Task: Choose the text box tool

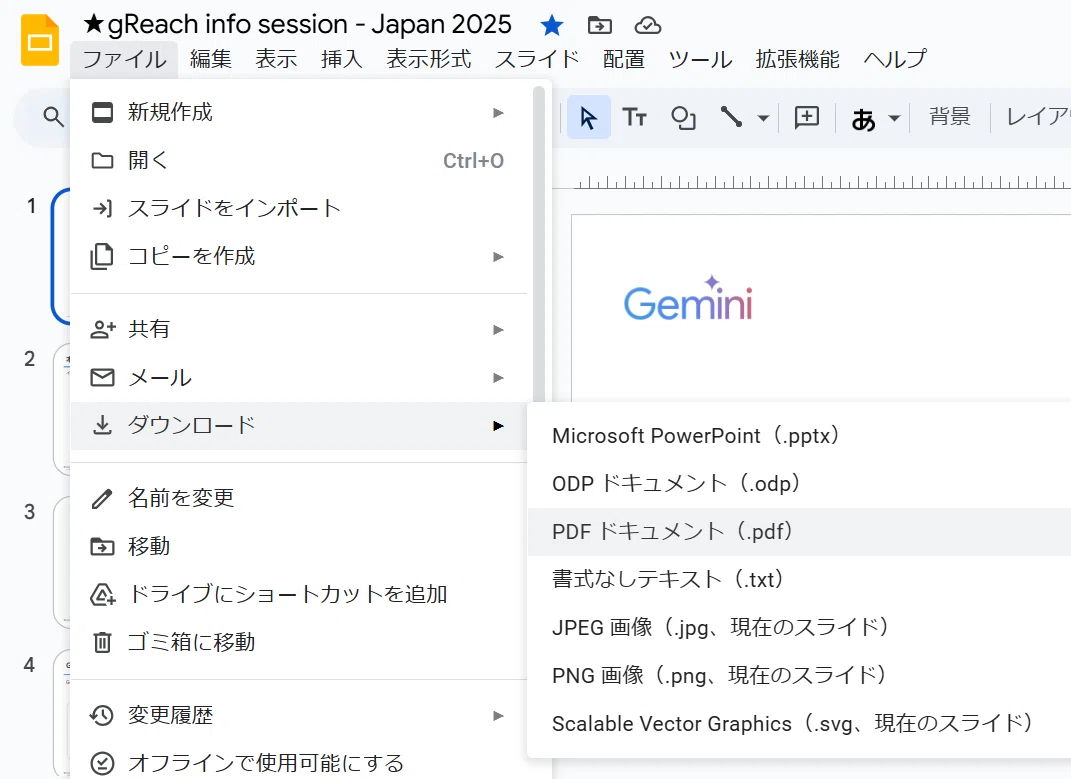Action: [635, 118]
